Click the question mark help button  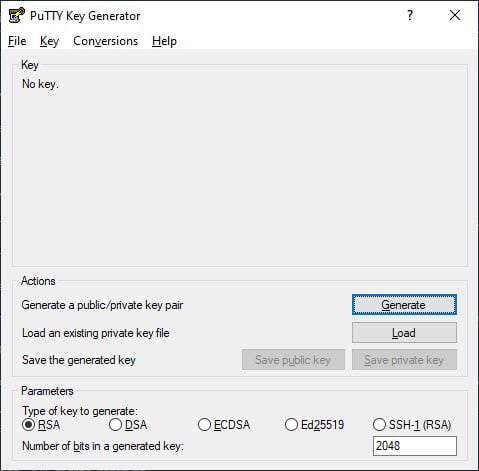point(410,15)
